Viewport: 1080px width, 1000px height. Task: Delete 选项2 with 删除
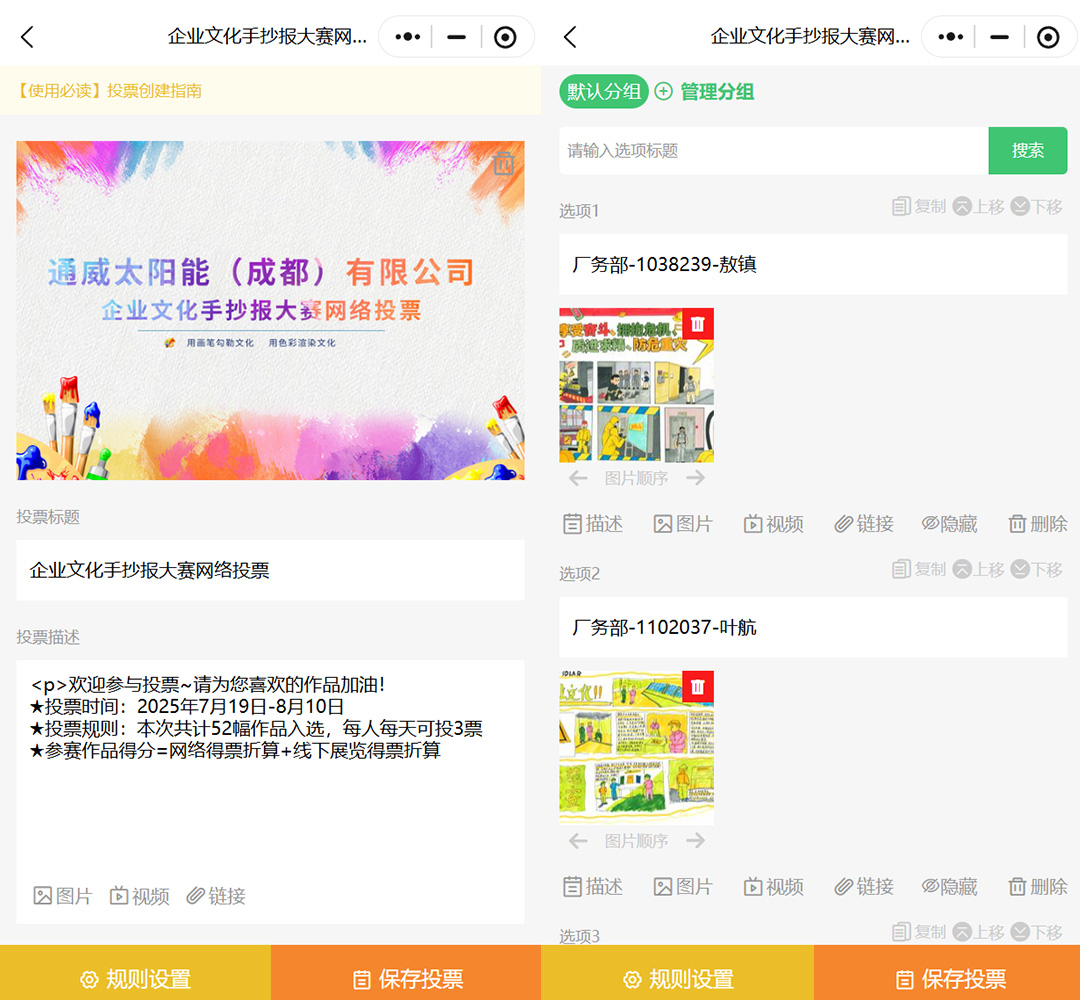coord(1038,886)
